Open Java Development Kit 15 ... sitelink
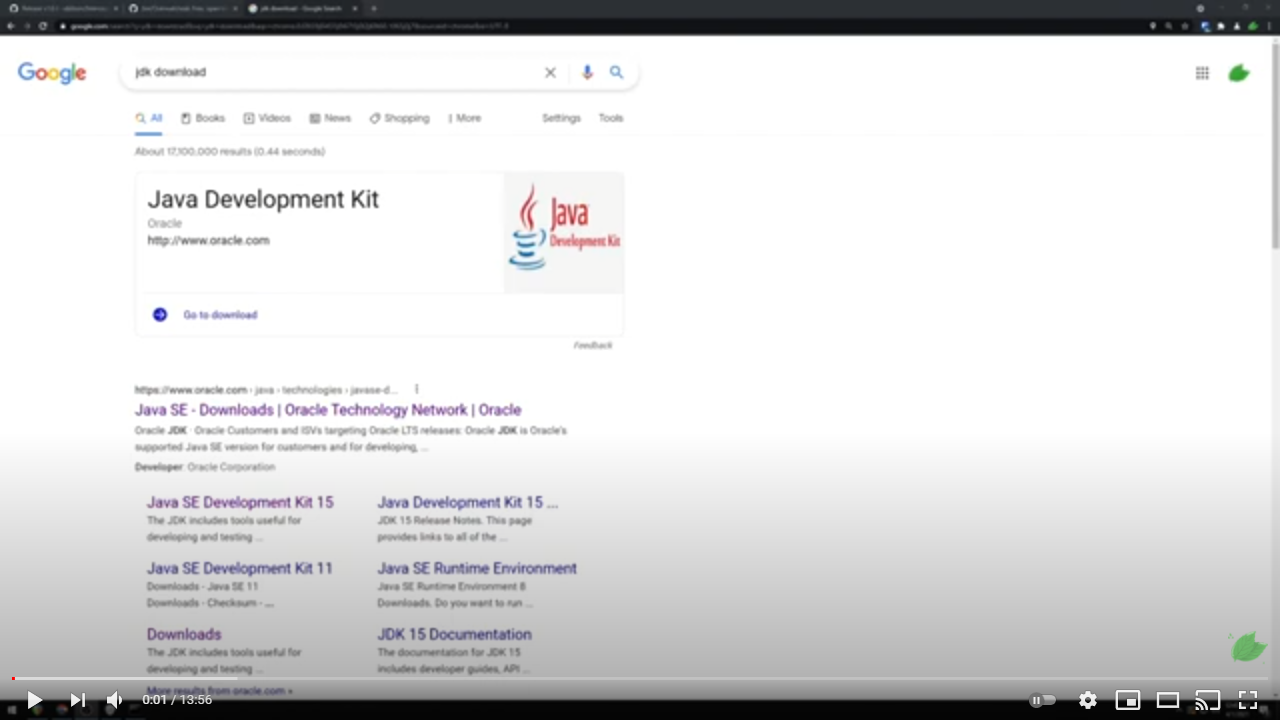This screenshot has height=720, width=1280. click(467, 502)
